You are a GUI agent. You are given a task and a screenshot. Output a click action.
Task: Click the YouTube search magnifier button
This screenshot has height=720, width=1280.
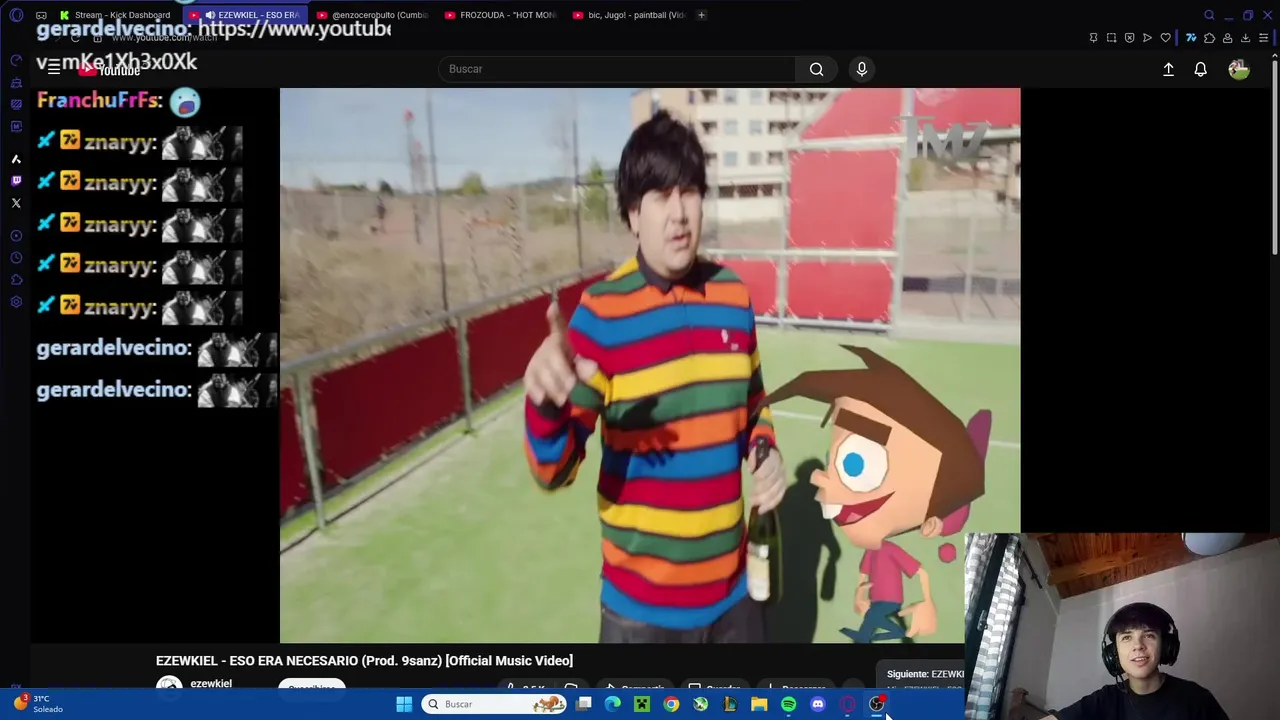(x=817, y=69)
